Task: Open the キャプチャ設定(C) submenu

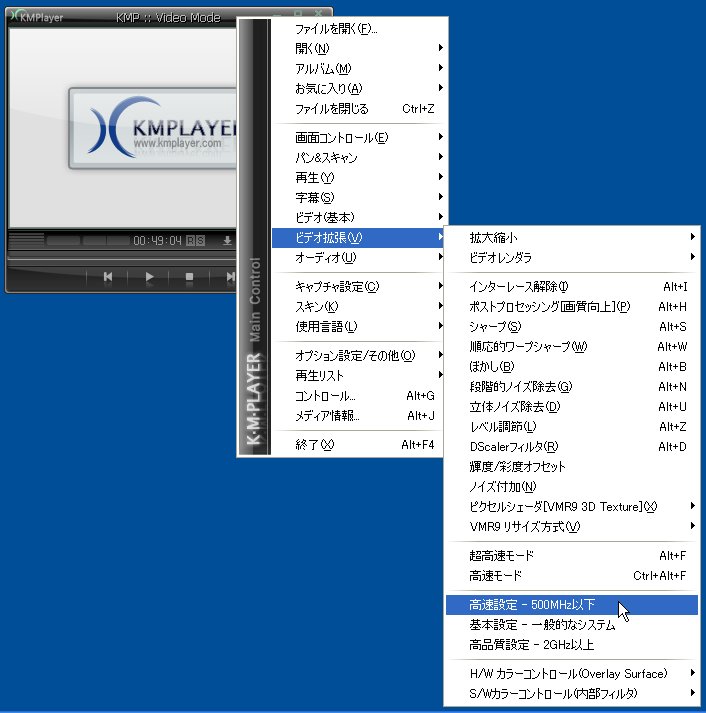Action: [360, 286]
